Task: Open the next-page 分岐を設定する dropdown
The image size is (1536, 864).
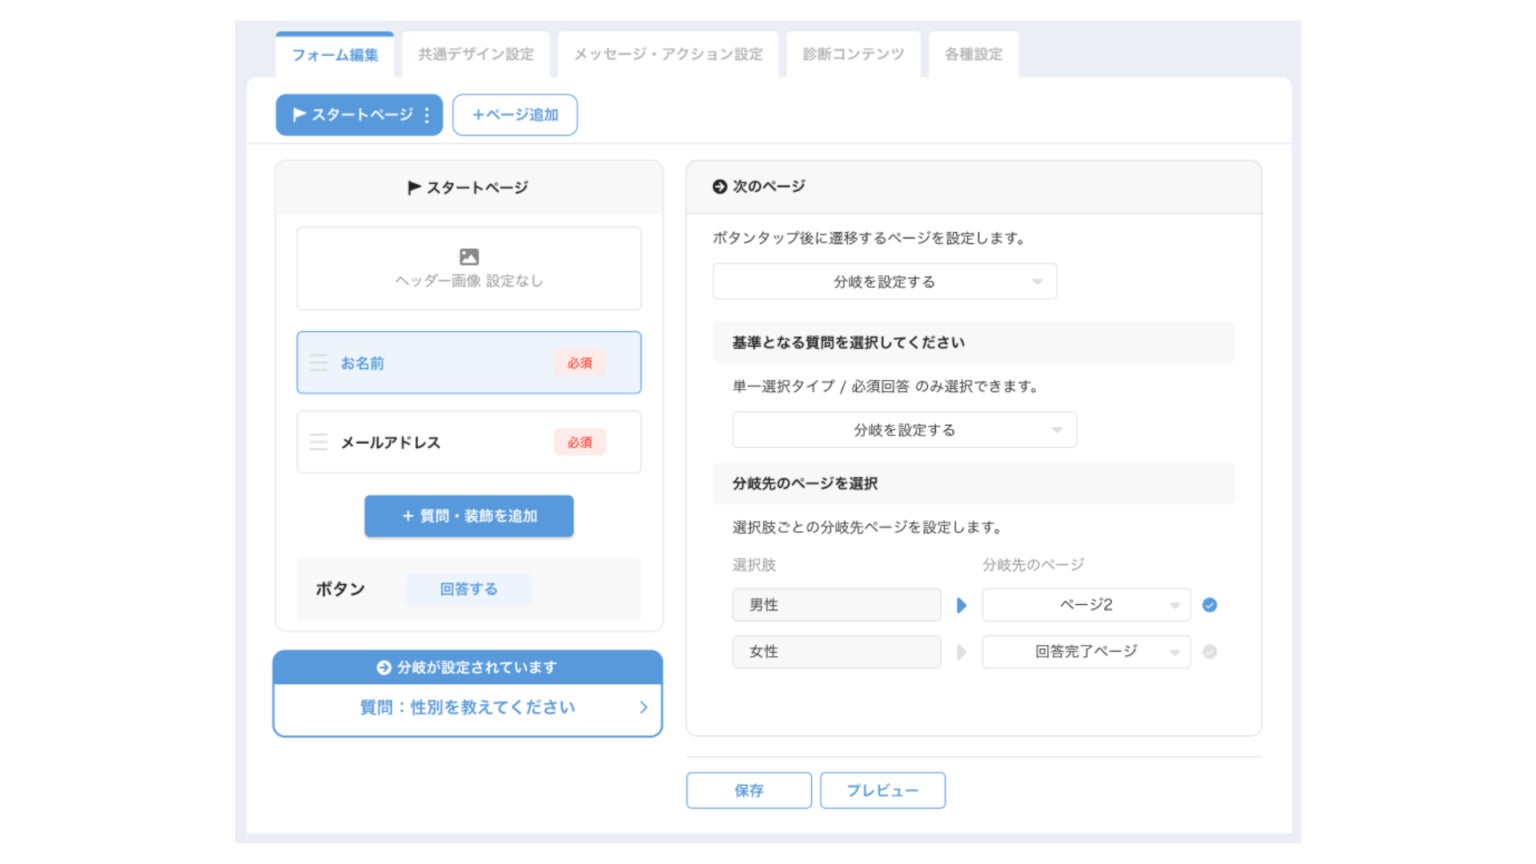Action: click(884, 282)
